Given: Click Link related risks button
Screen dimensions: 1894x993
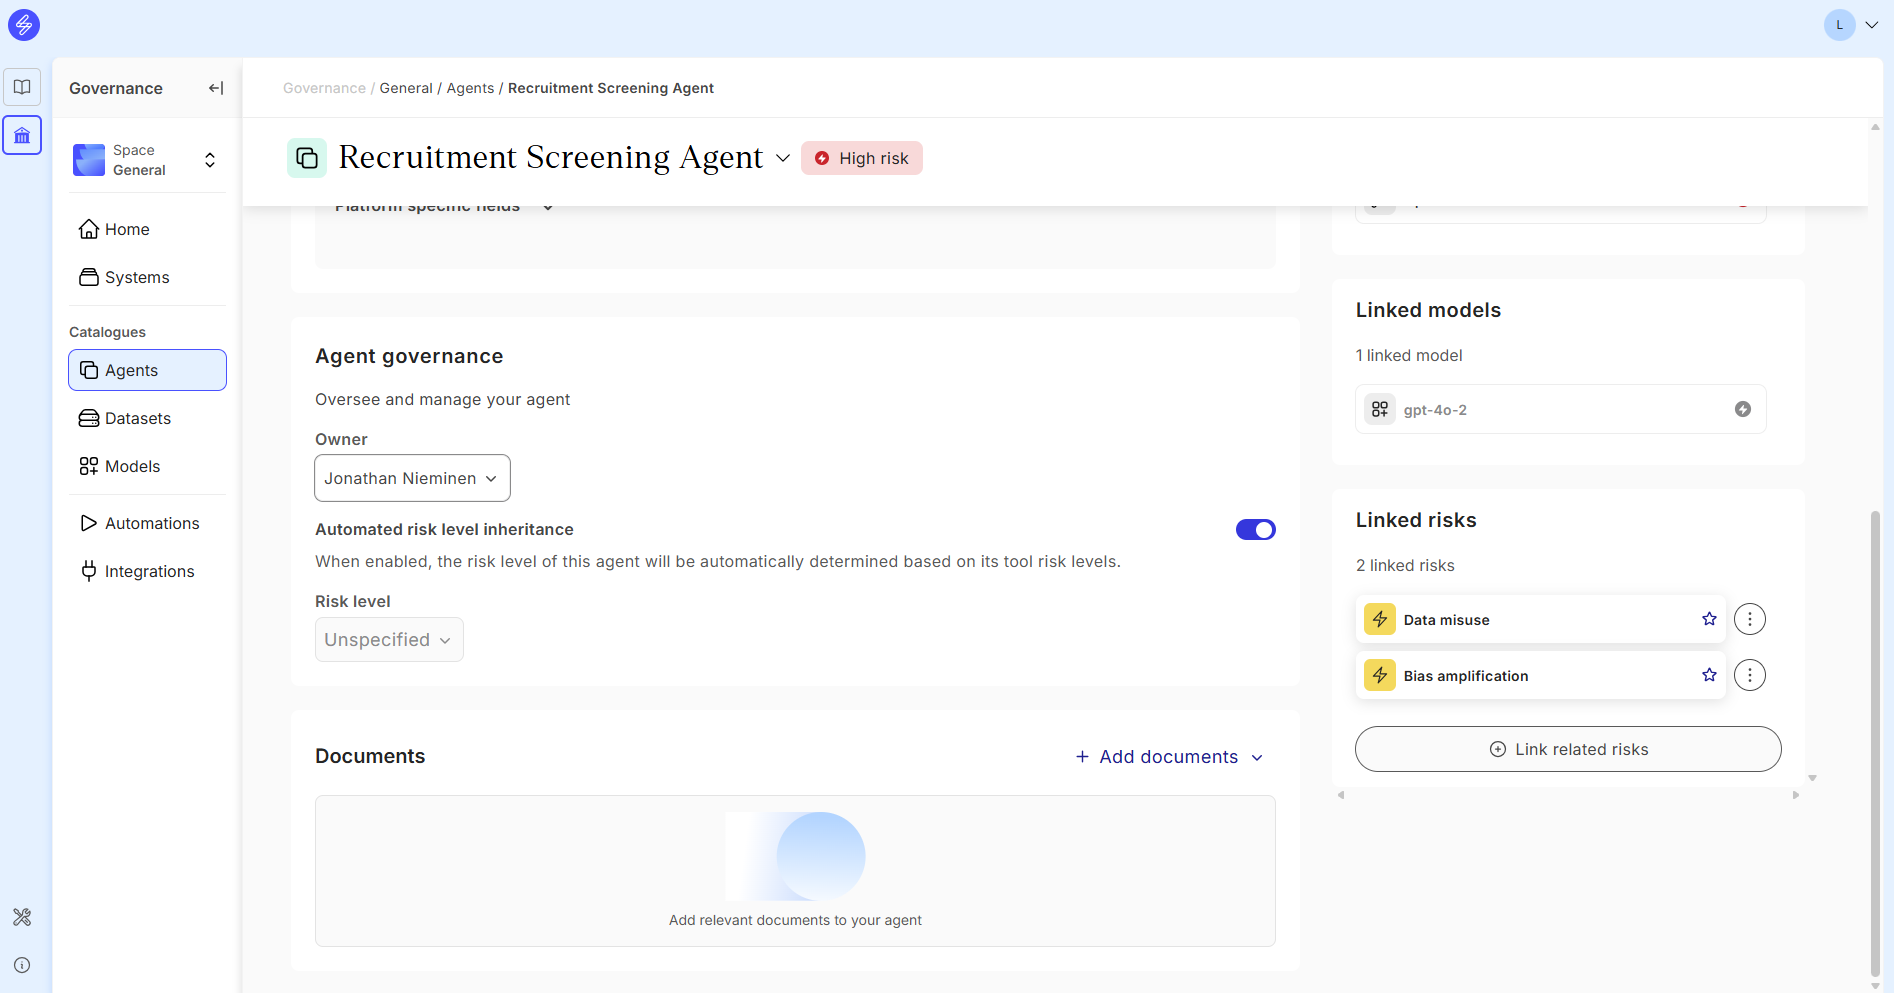Looking at the screenshot, I should (1567, 749).
